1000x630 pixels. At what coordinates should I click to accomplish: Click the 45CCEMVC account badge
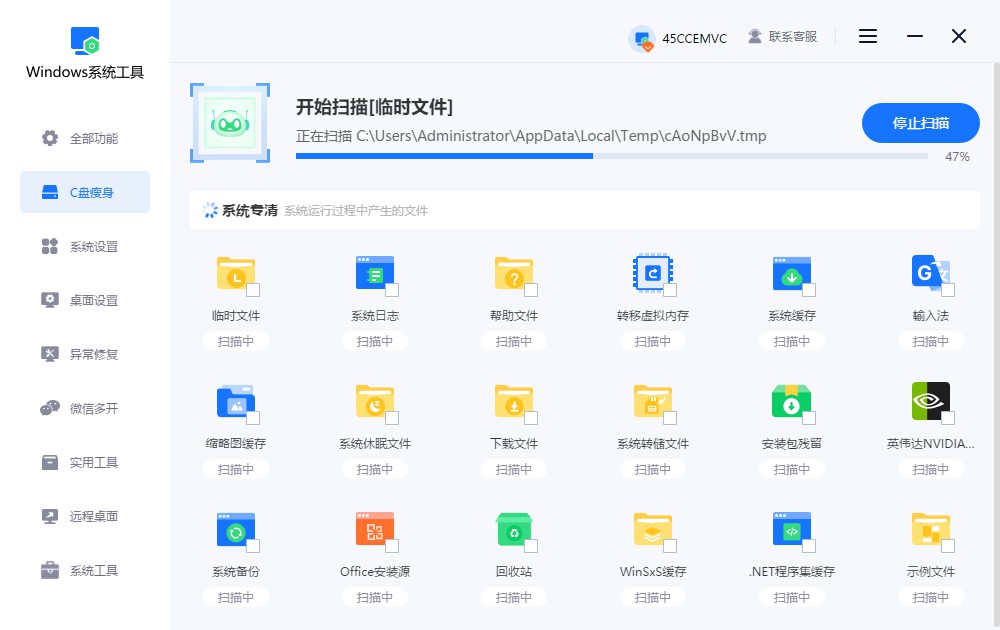pyautogui.click(x=677, y=36)
